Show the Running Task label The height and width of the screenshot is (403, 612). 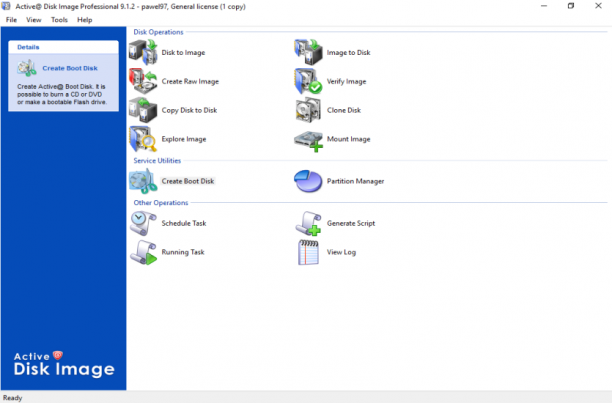(183, 252)
